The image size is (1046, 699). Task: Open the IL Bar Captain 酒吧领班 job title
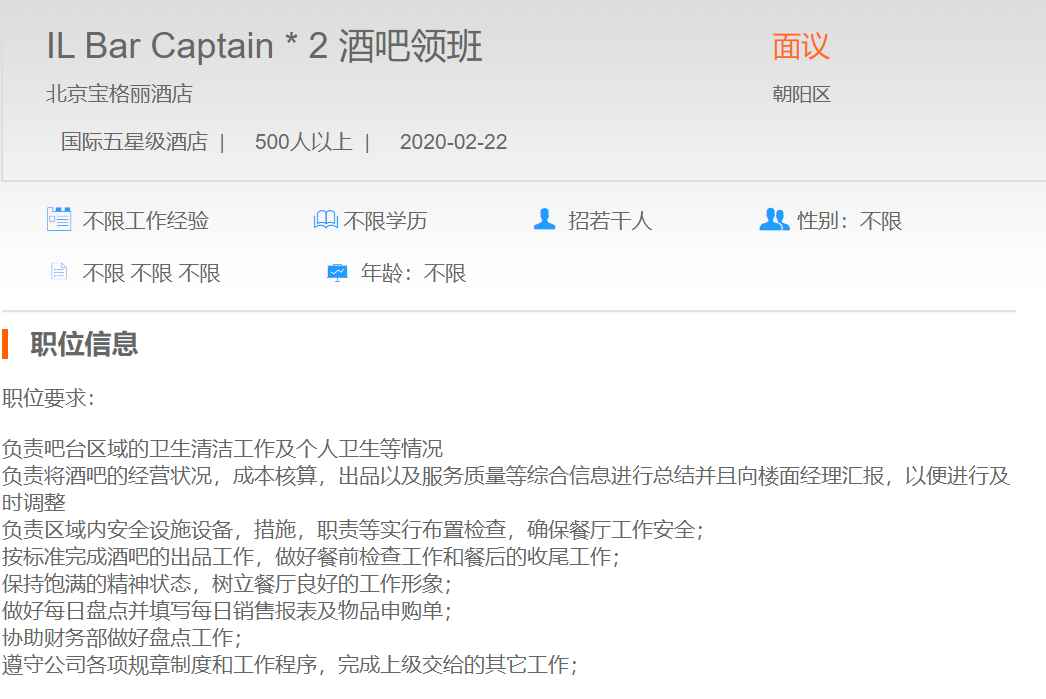(264, 47)
